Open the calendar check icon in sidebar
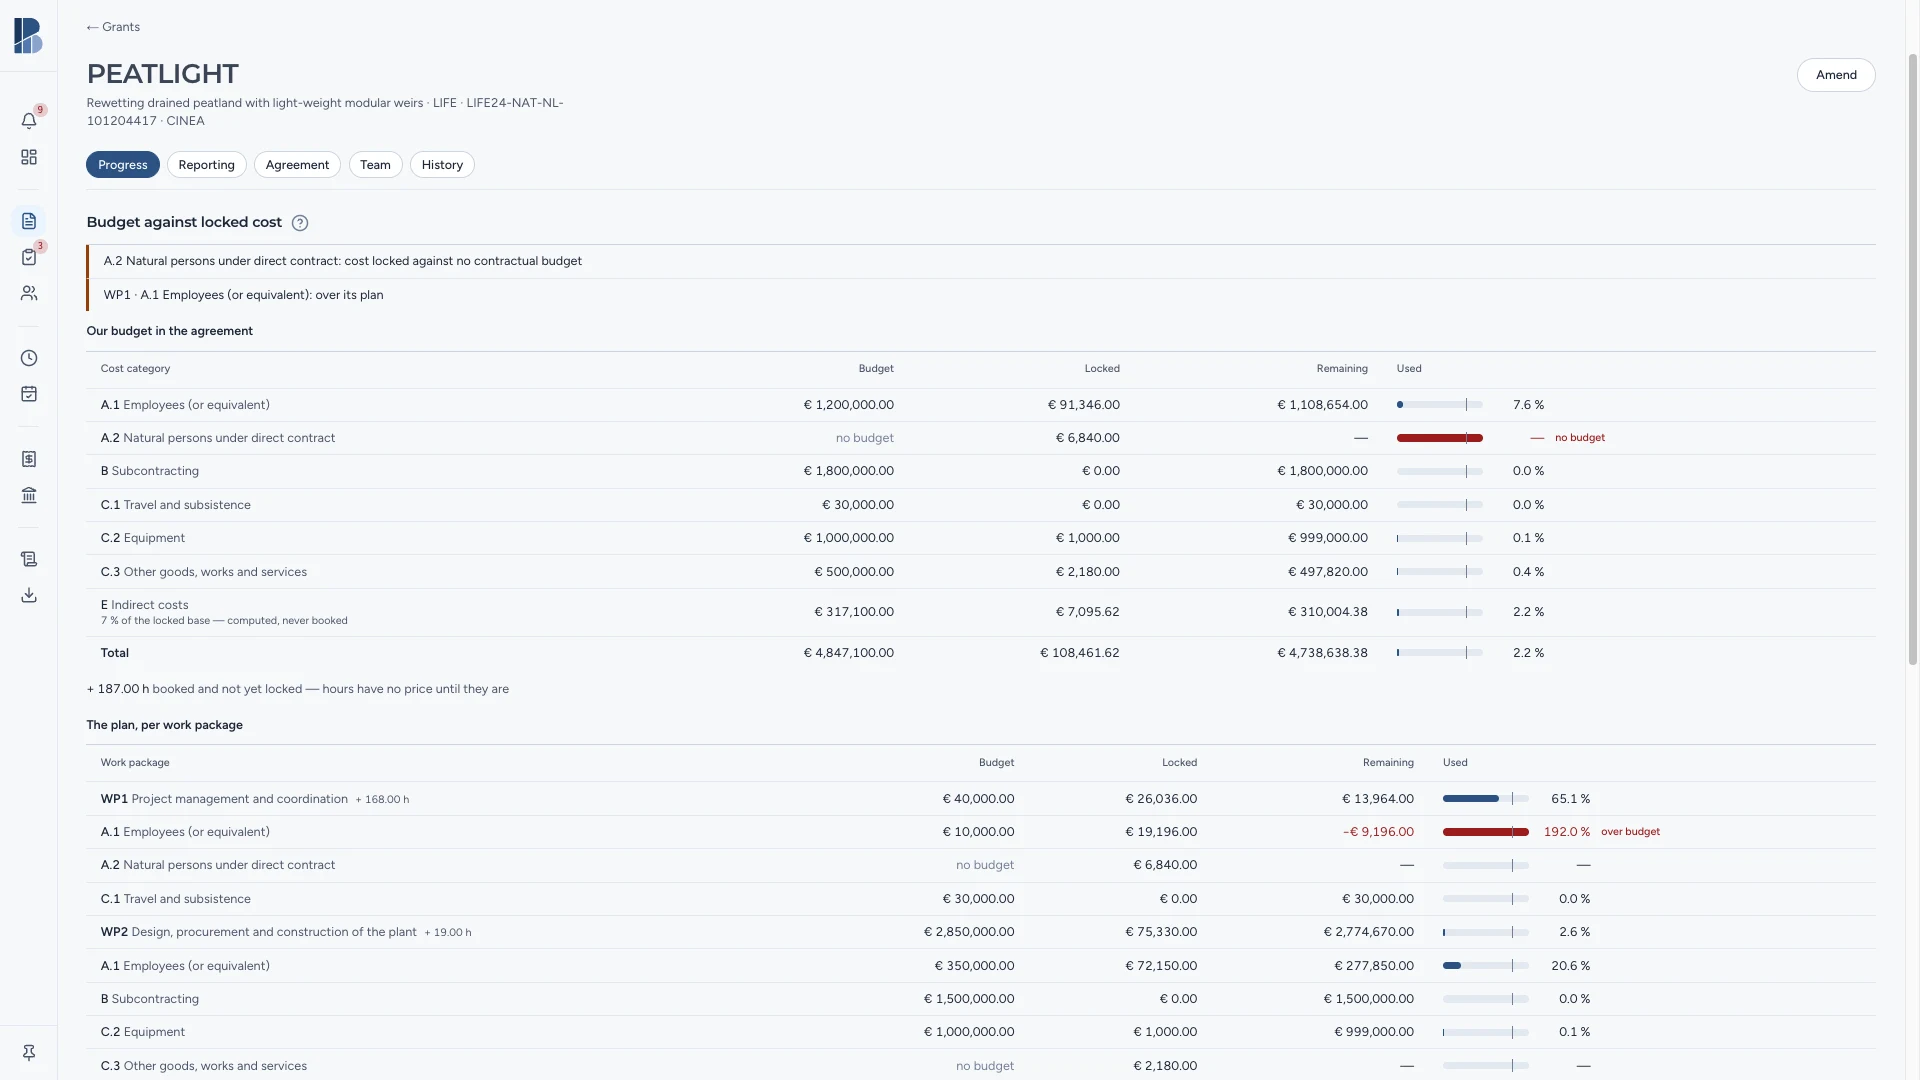The height and width of the screenshot is (1080, 1920). (29, 394)
